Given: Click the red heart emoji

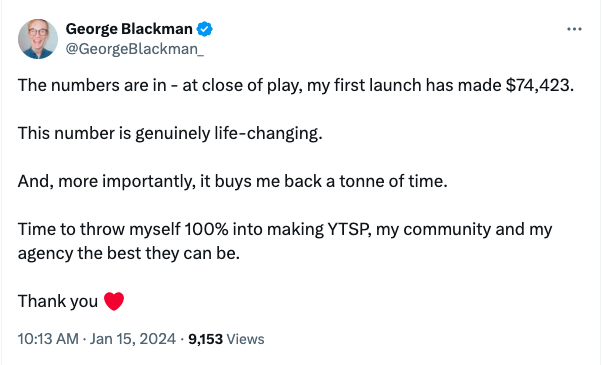Looking at the screenshot, I should [x=114, y=301].
